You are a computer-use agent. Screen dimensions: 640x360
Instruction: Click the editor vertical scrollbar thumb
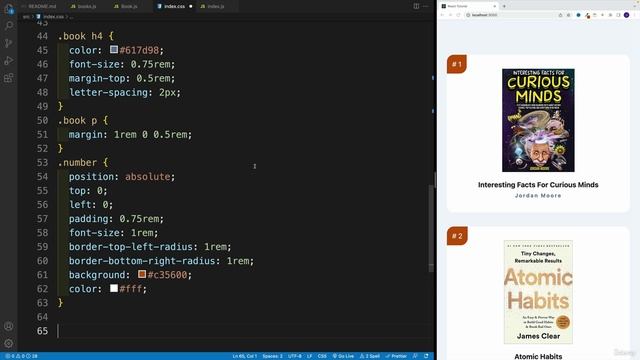click(x=431, y=228)
